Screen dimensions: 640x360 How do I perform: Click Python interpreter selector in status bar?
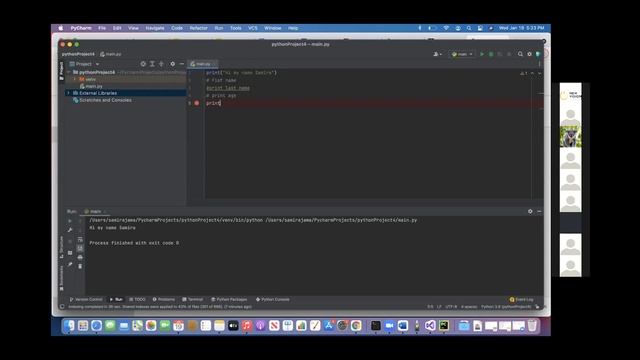coord(506,307)
